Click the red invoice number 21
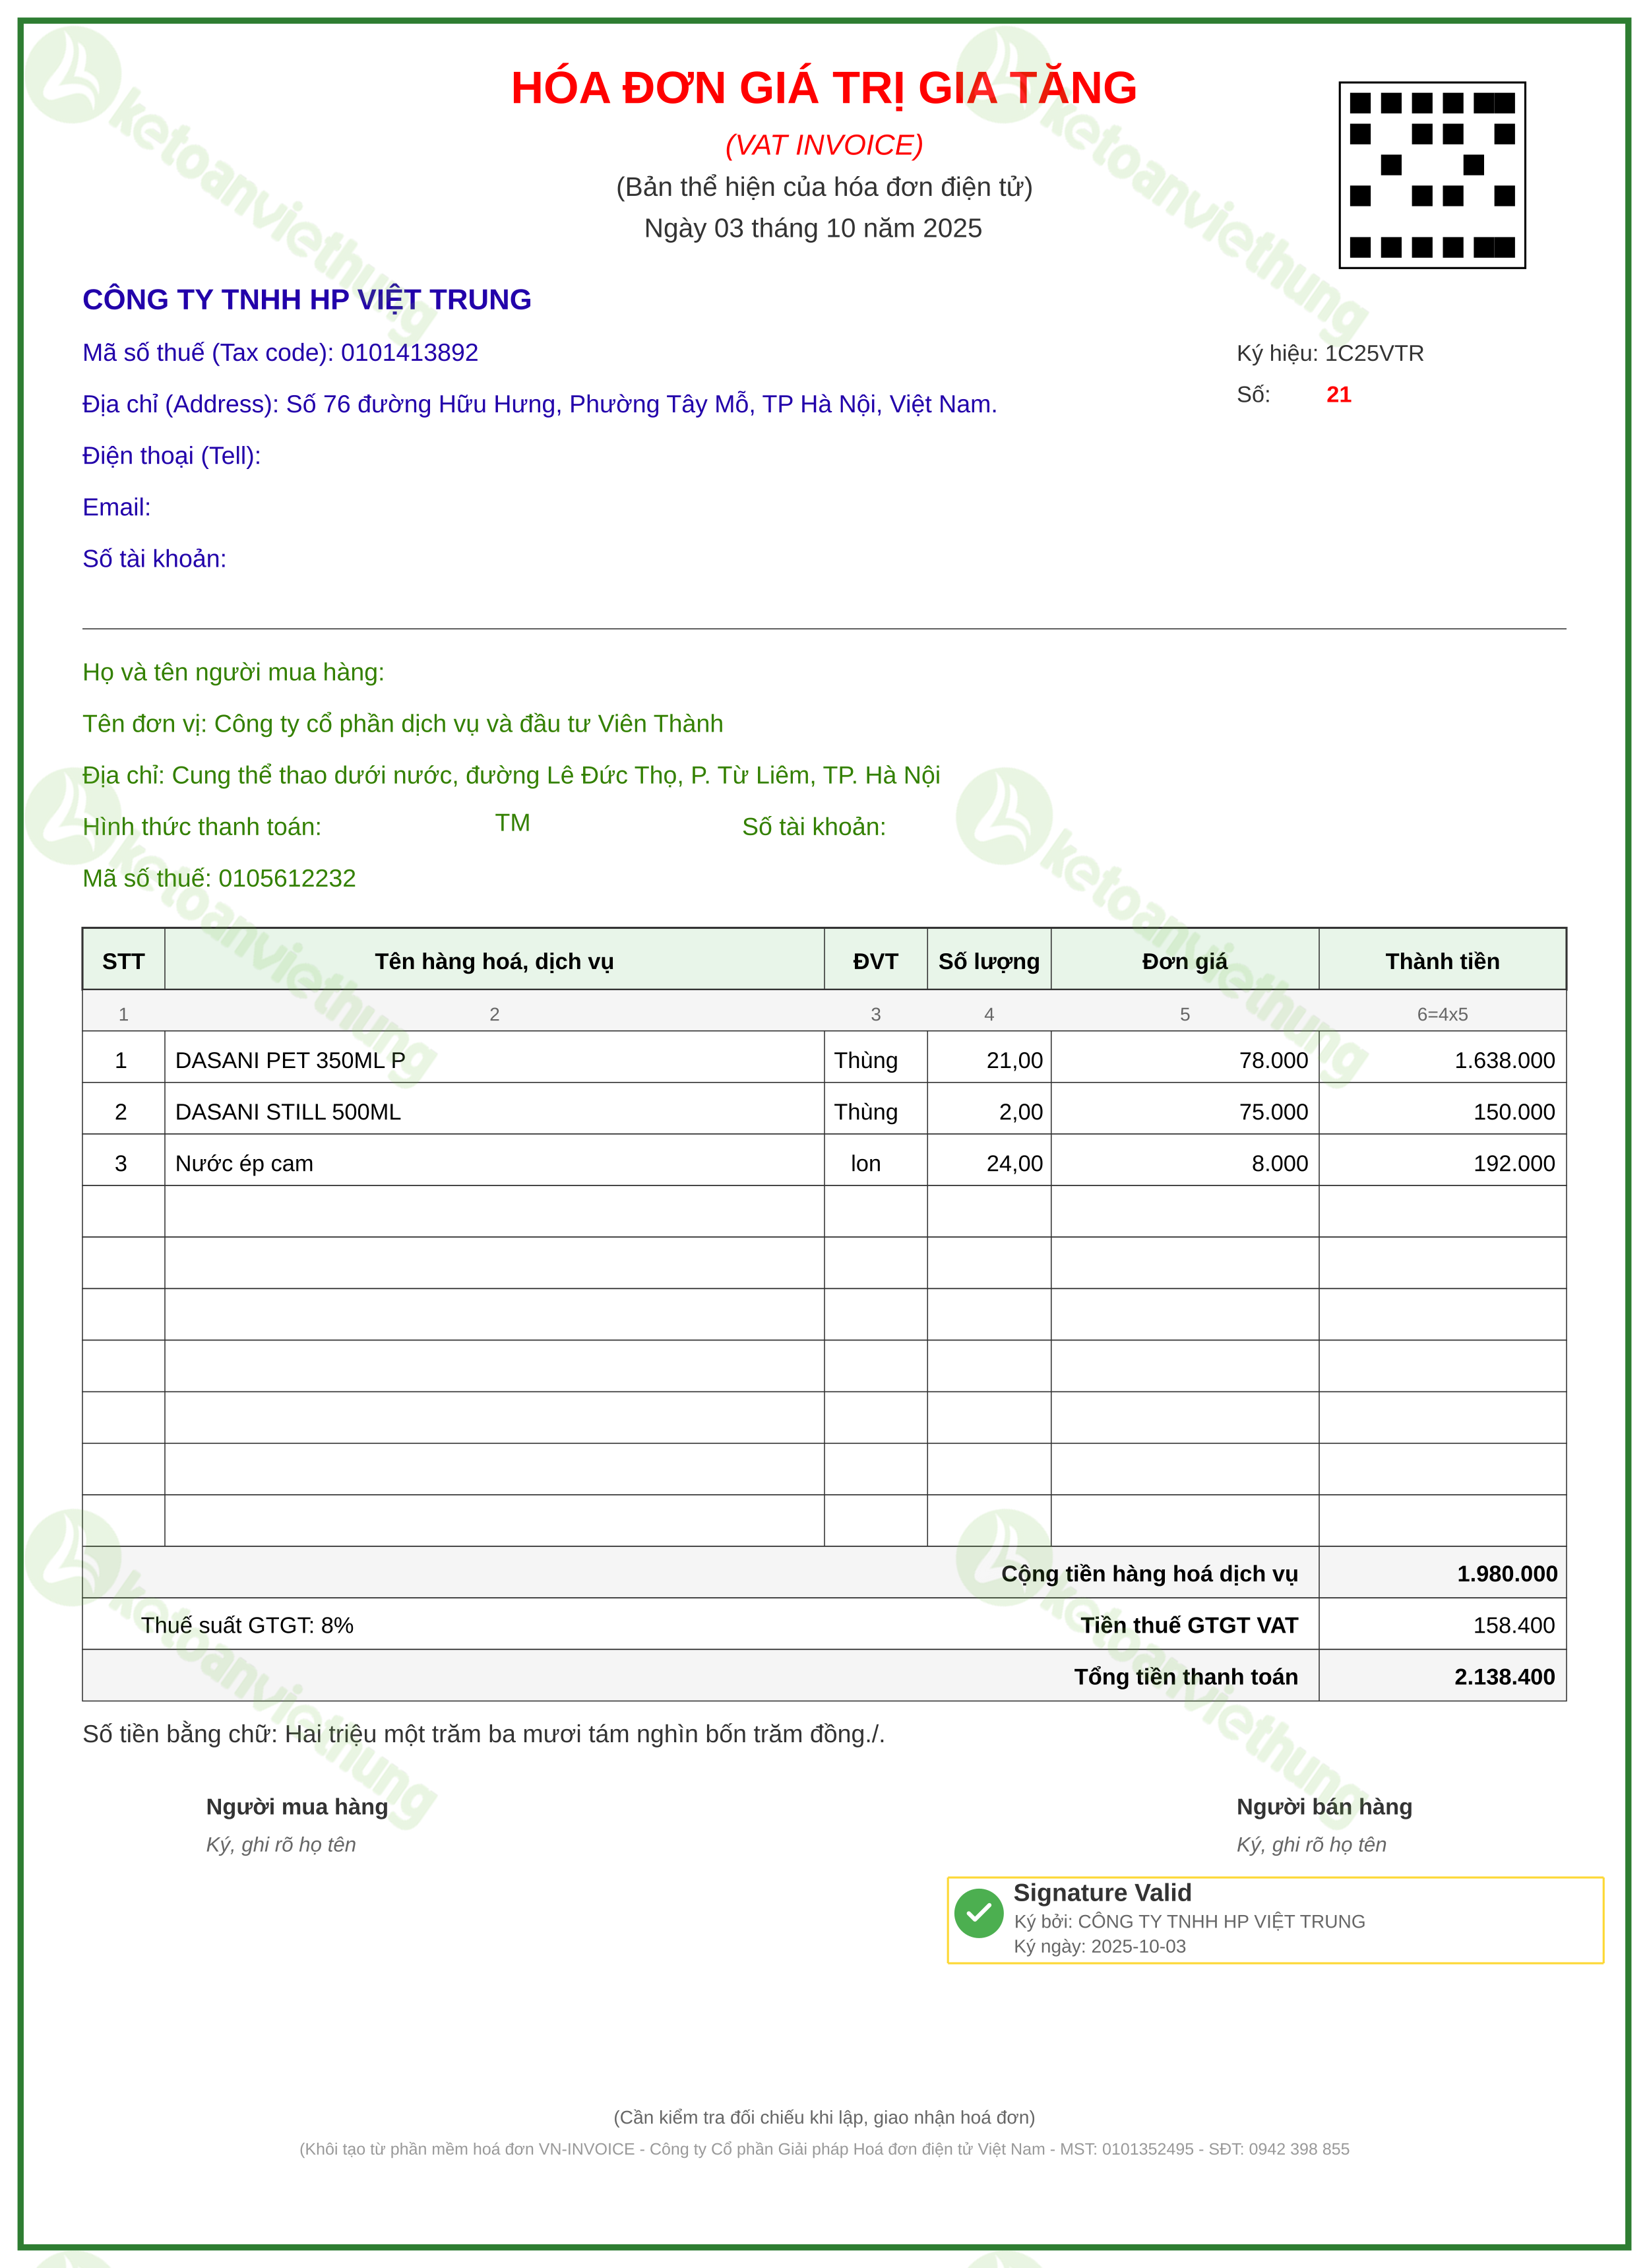 point(1339,395)
